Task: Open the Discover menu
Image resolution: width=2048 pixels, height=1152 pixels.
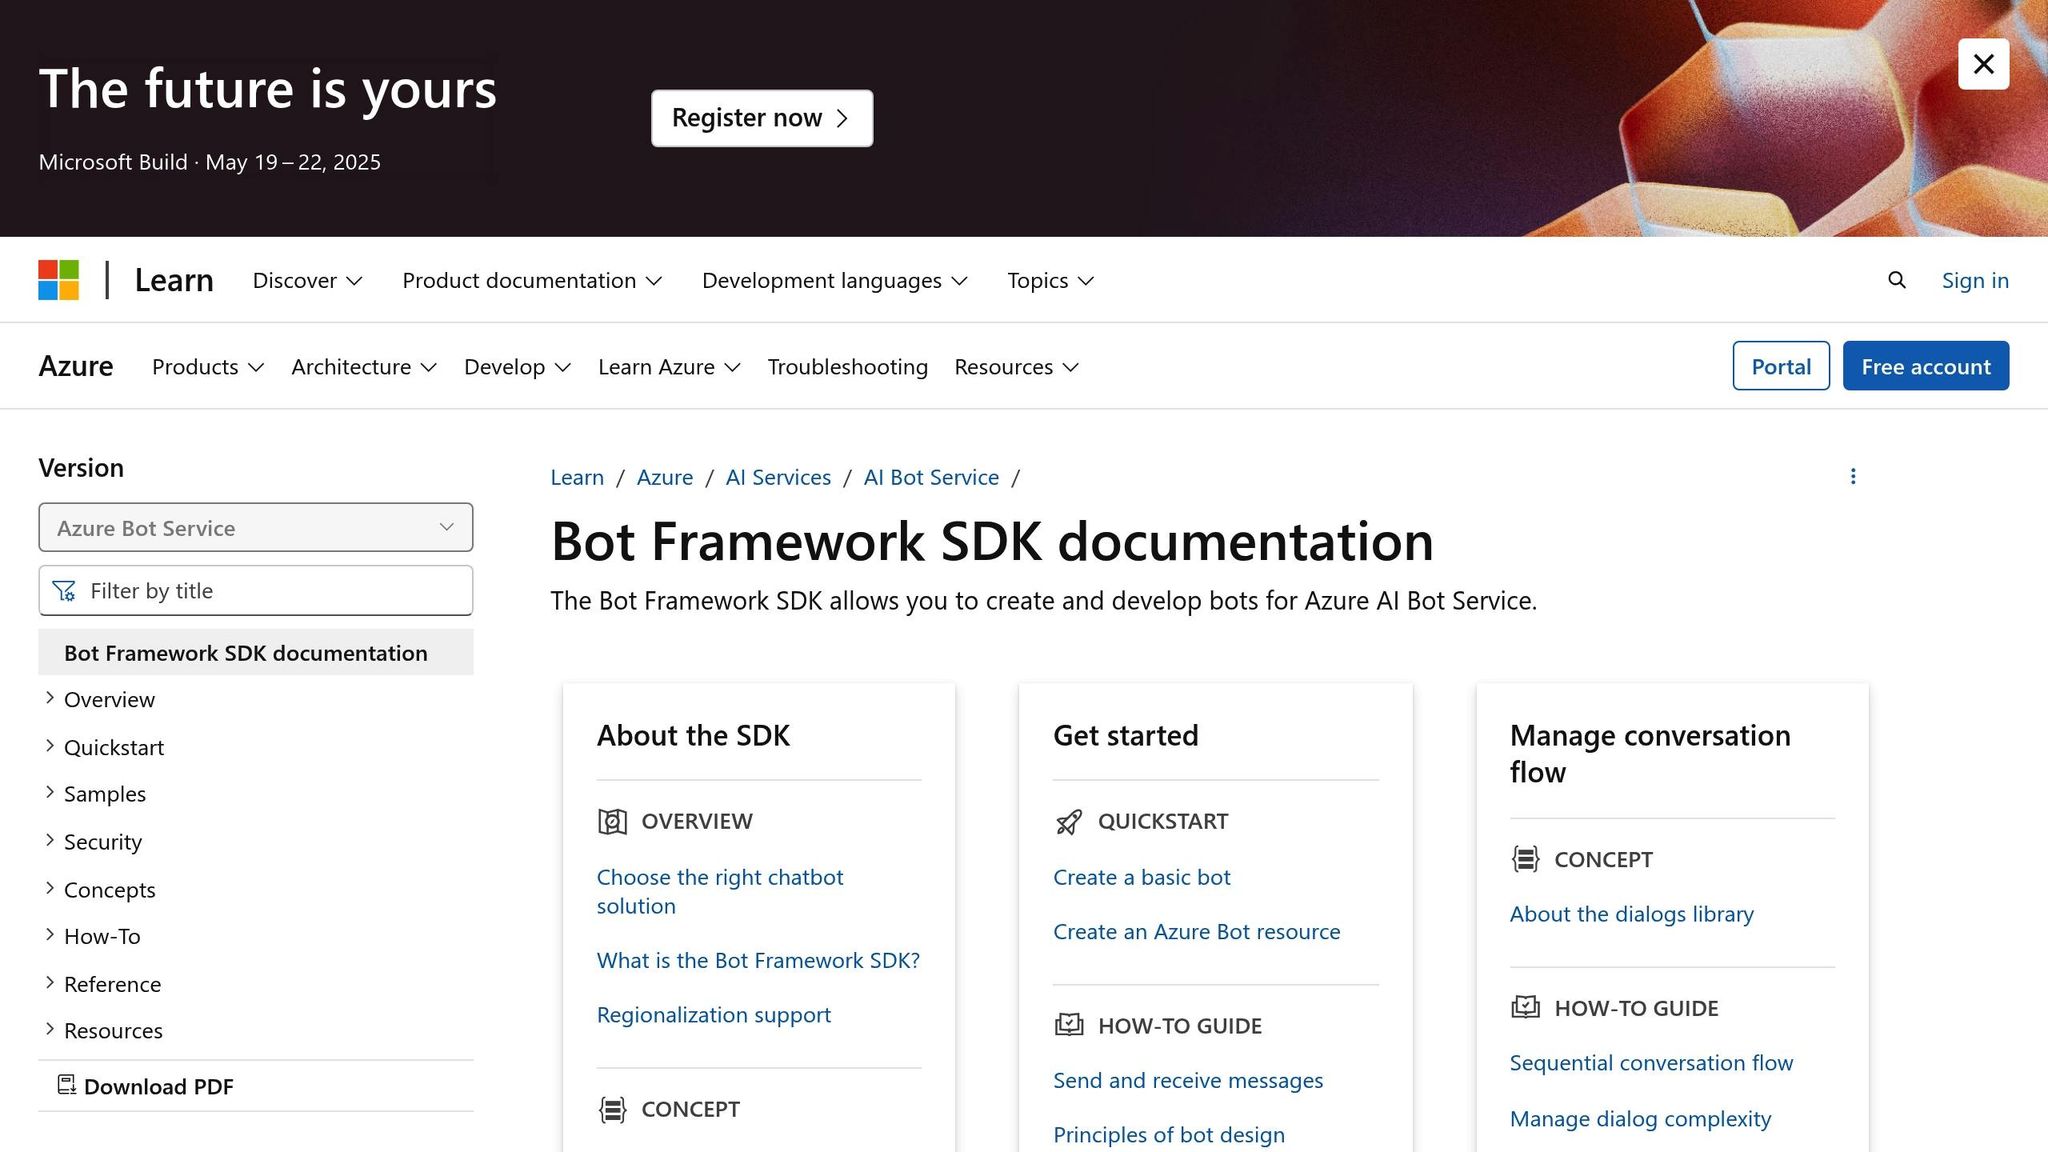Action: pos(307,281)
